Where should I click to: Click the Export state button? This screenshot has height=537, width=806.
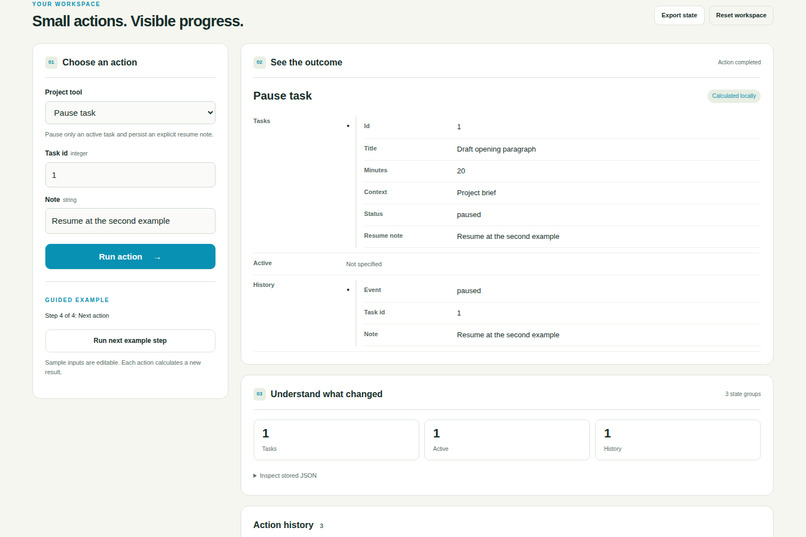pos(679,15)
